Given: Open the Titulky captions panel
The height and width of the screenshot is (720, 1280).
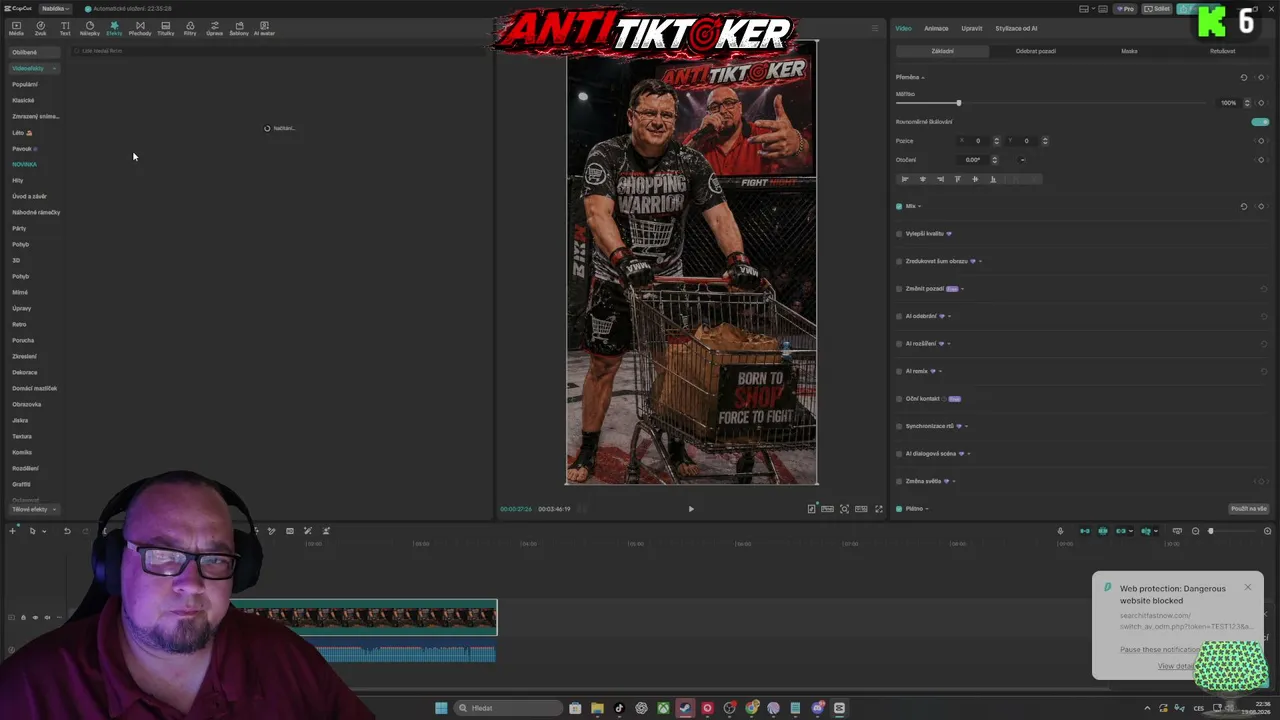Looking at the screenshot, I should [x=165, y=28].
